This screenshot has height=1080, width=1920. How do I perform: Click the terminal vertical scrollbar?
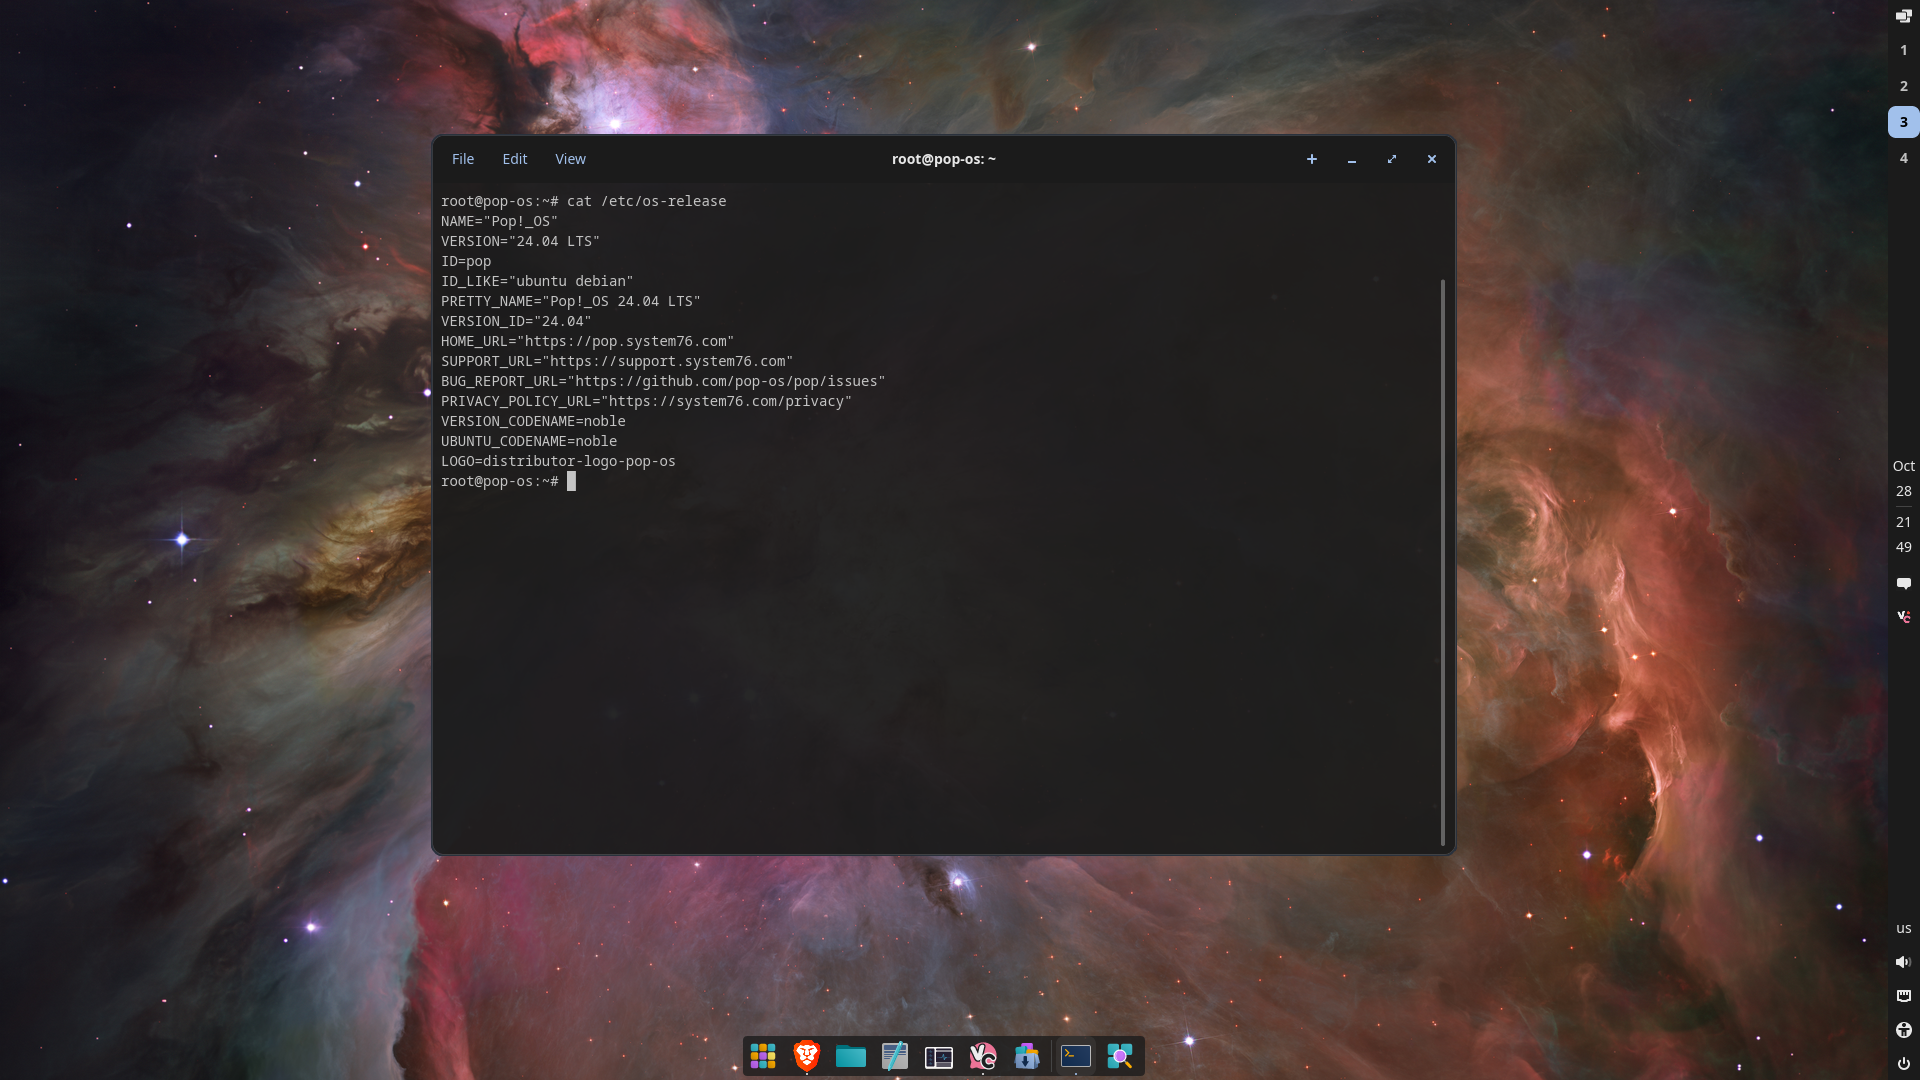pos(1442,560)
